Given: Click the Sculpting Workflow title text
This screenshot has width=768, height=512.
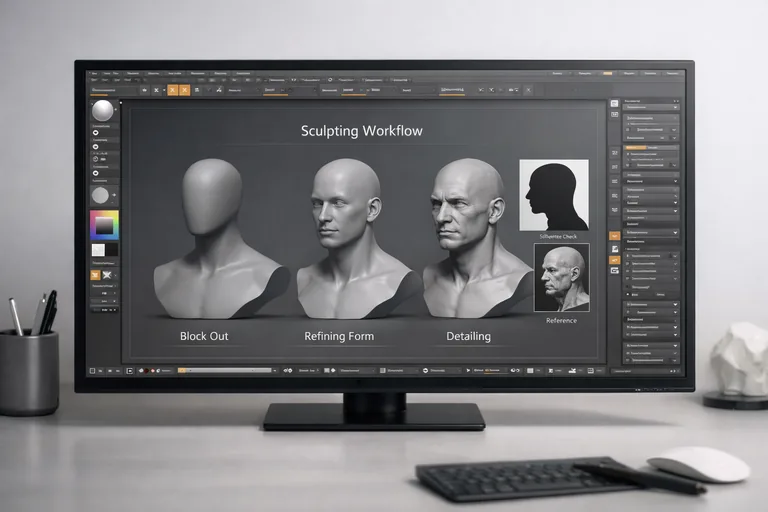Looking at the screenshot, I should pyautogui.click(x=361, y=131).
